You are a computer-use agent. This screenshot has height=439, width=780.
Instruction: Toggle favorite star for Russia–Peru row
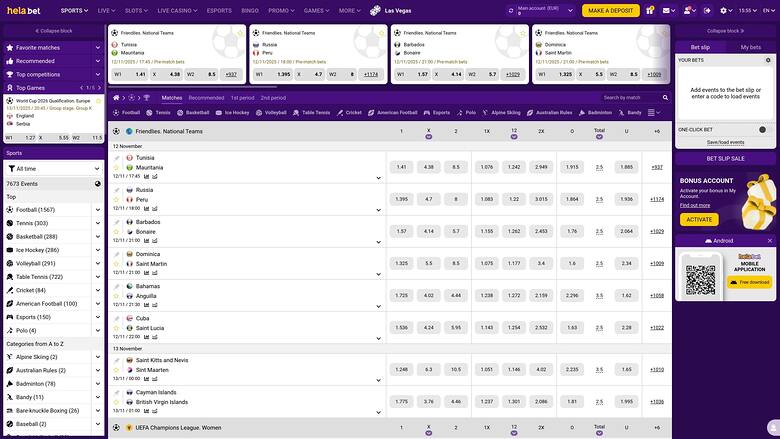tap(117, 200)
